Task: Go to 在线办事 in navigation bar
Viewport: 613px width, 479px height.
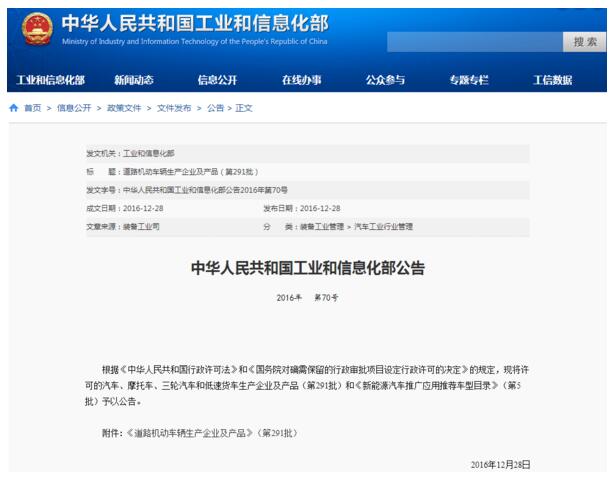Action: coord(301,80)
